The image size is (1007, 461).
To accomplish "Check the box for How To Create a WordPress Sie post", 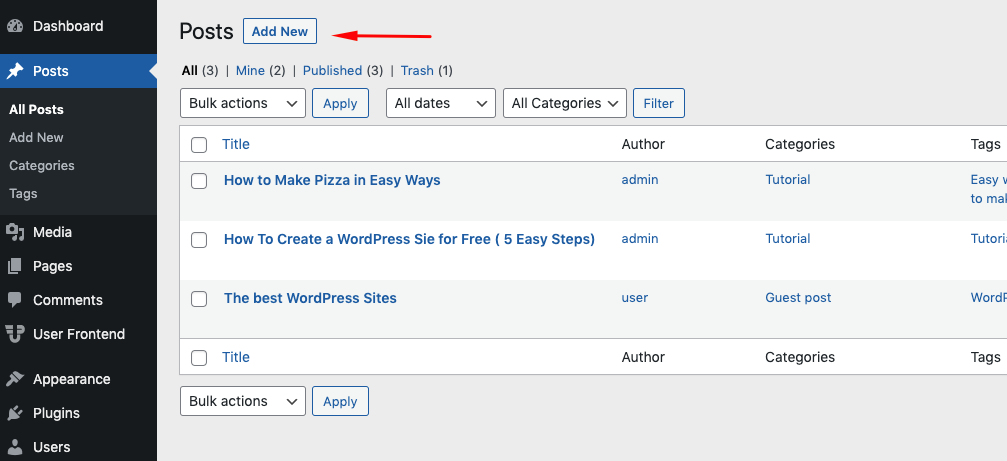I will click(199, 240).
